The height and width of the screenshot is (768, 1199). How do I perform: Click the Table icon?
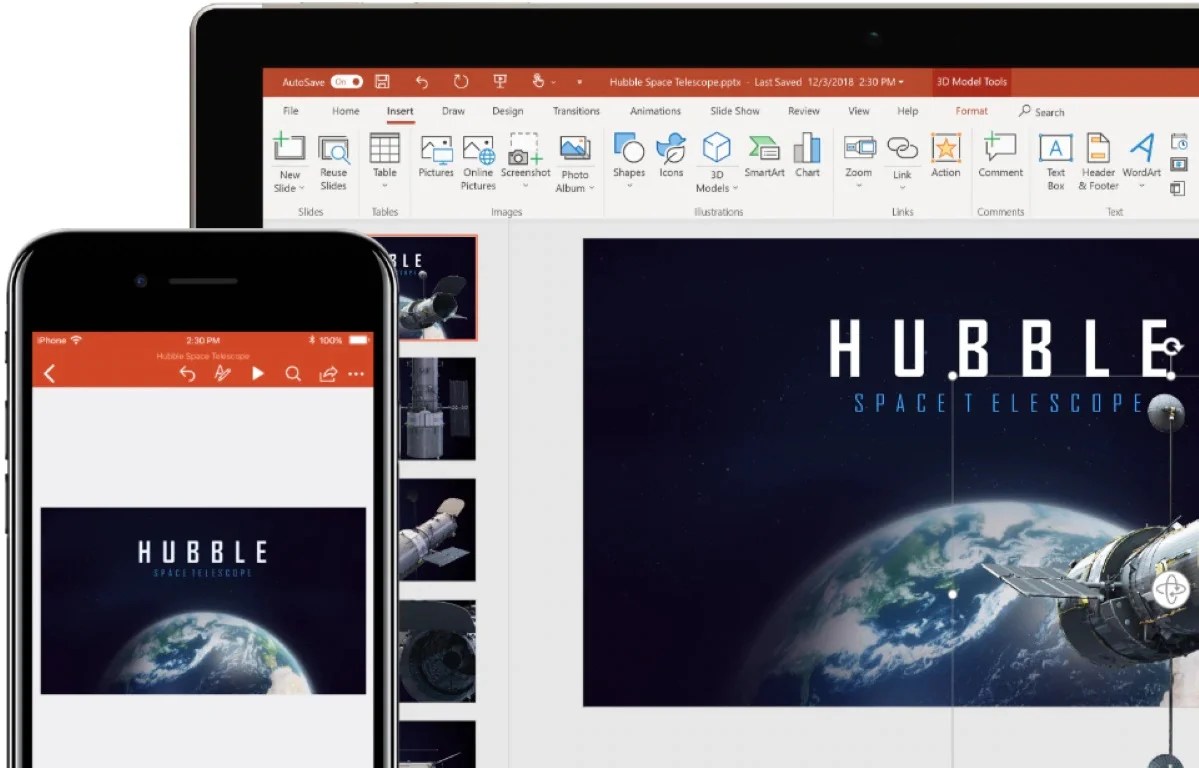tap(385, 147)
